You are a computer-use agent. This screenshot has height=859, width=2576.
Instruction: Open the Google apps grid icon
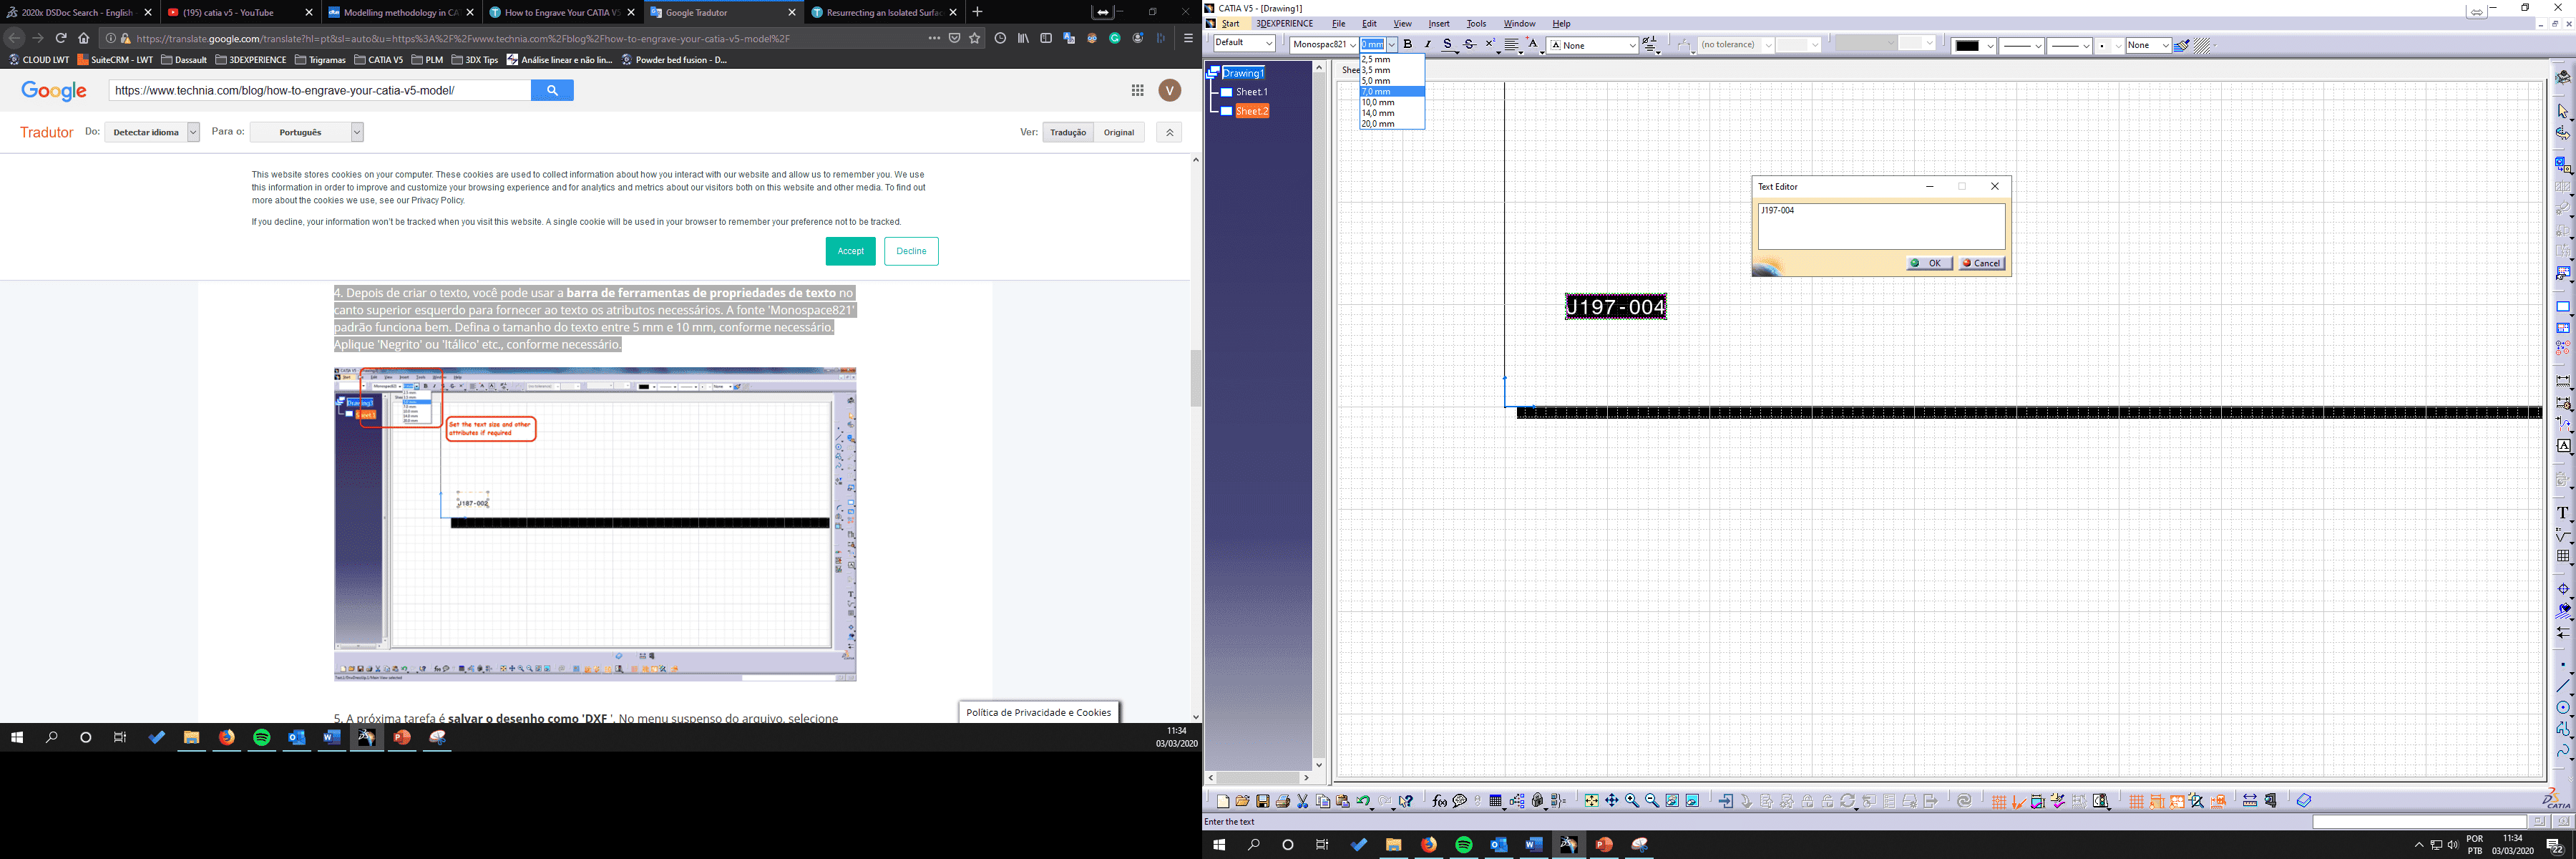[x=1137, y=90]
